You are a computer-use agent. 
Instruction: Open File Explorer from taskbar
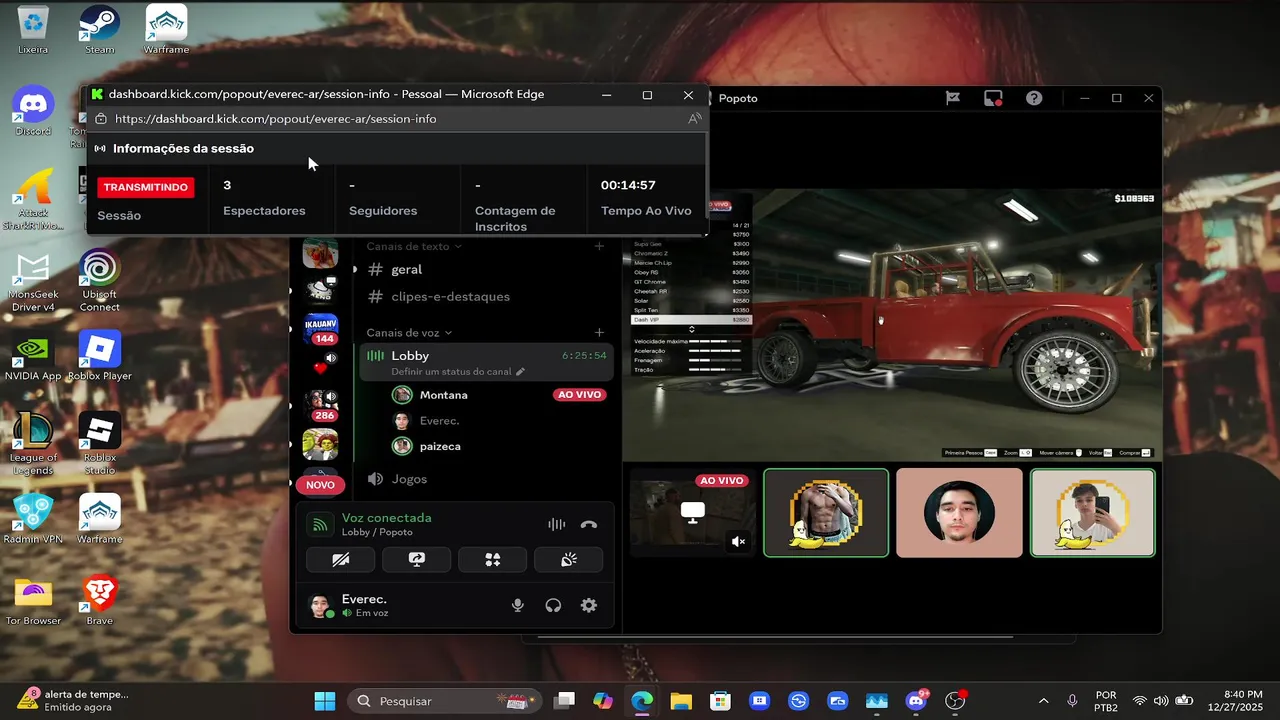tap(681, 701)
